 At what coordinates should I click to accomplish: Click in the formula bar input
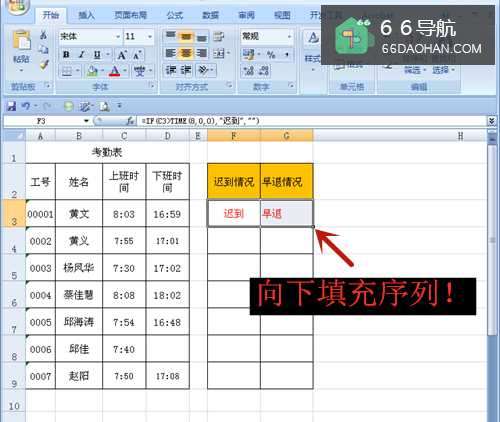click(312, 121)
